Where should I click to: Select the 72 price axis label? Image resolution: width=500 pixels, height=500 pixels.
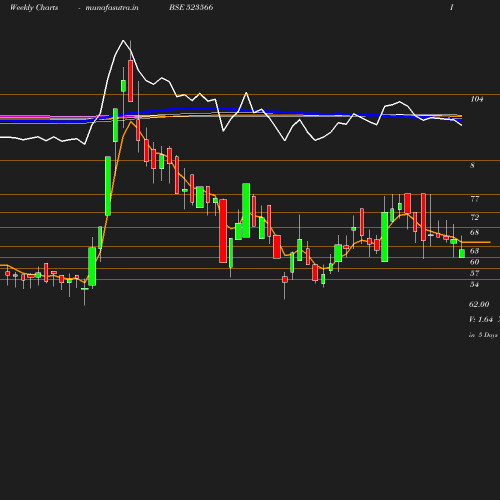(475, 217)
